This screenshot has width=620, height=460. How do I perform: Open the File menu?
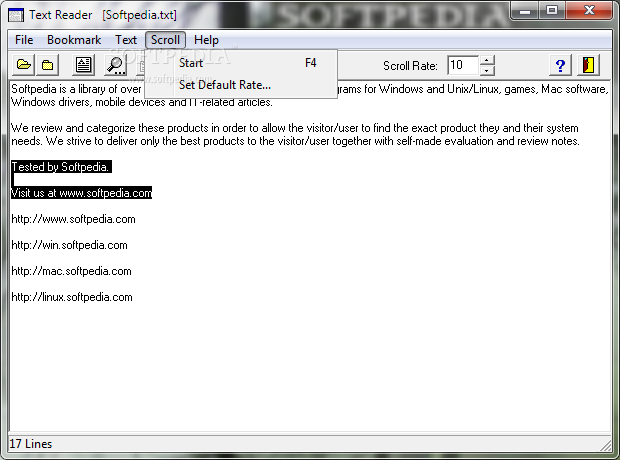click(x=24, y=40)
